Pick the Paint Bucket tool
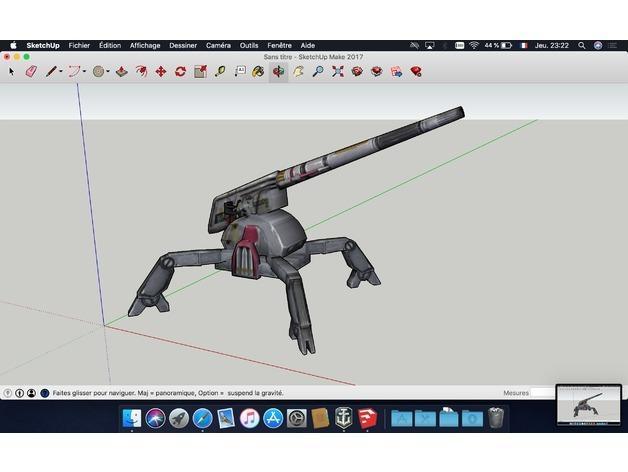The image size is (628, 472). pyautogui.click(x=258, y=72)
